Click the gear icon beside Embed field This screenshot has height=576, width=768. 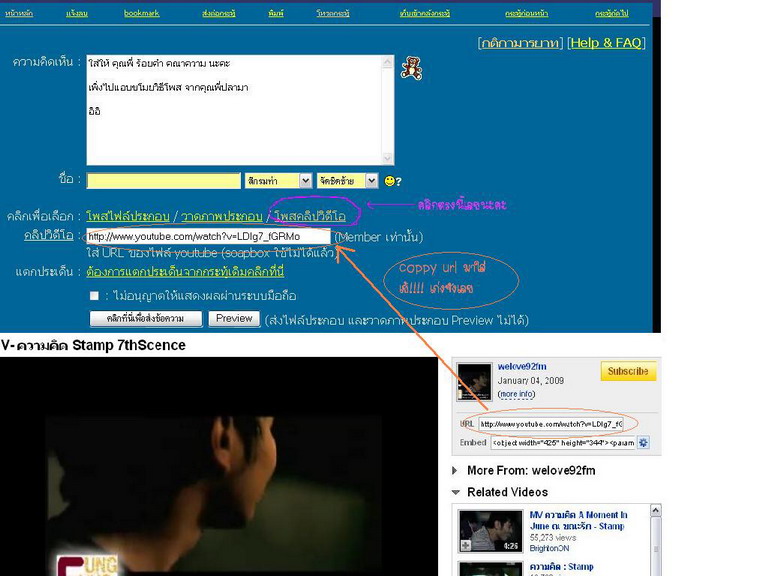coord(644,443)
